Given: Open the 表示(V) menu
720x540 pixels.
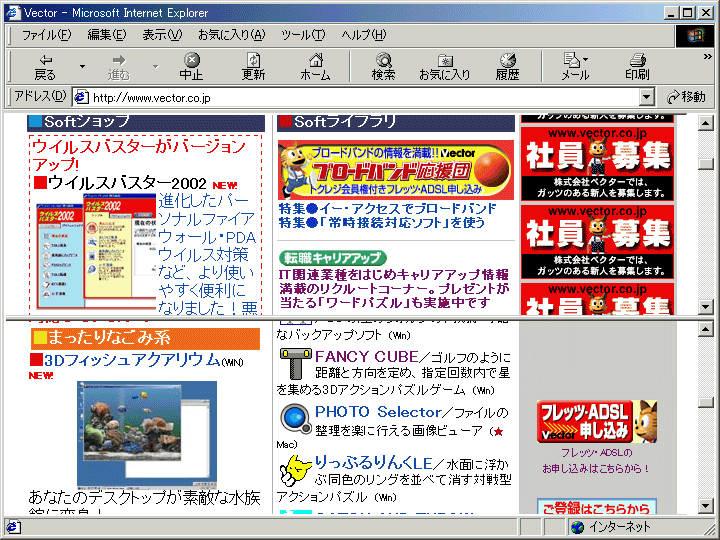Looking at the screenshot, I should pos(162,35).
